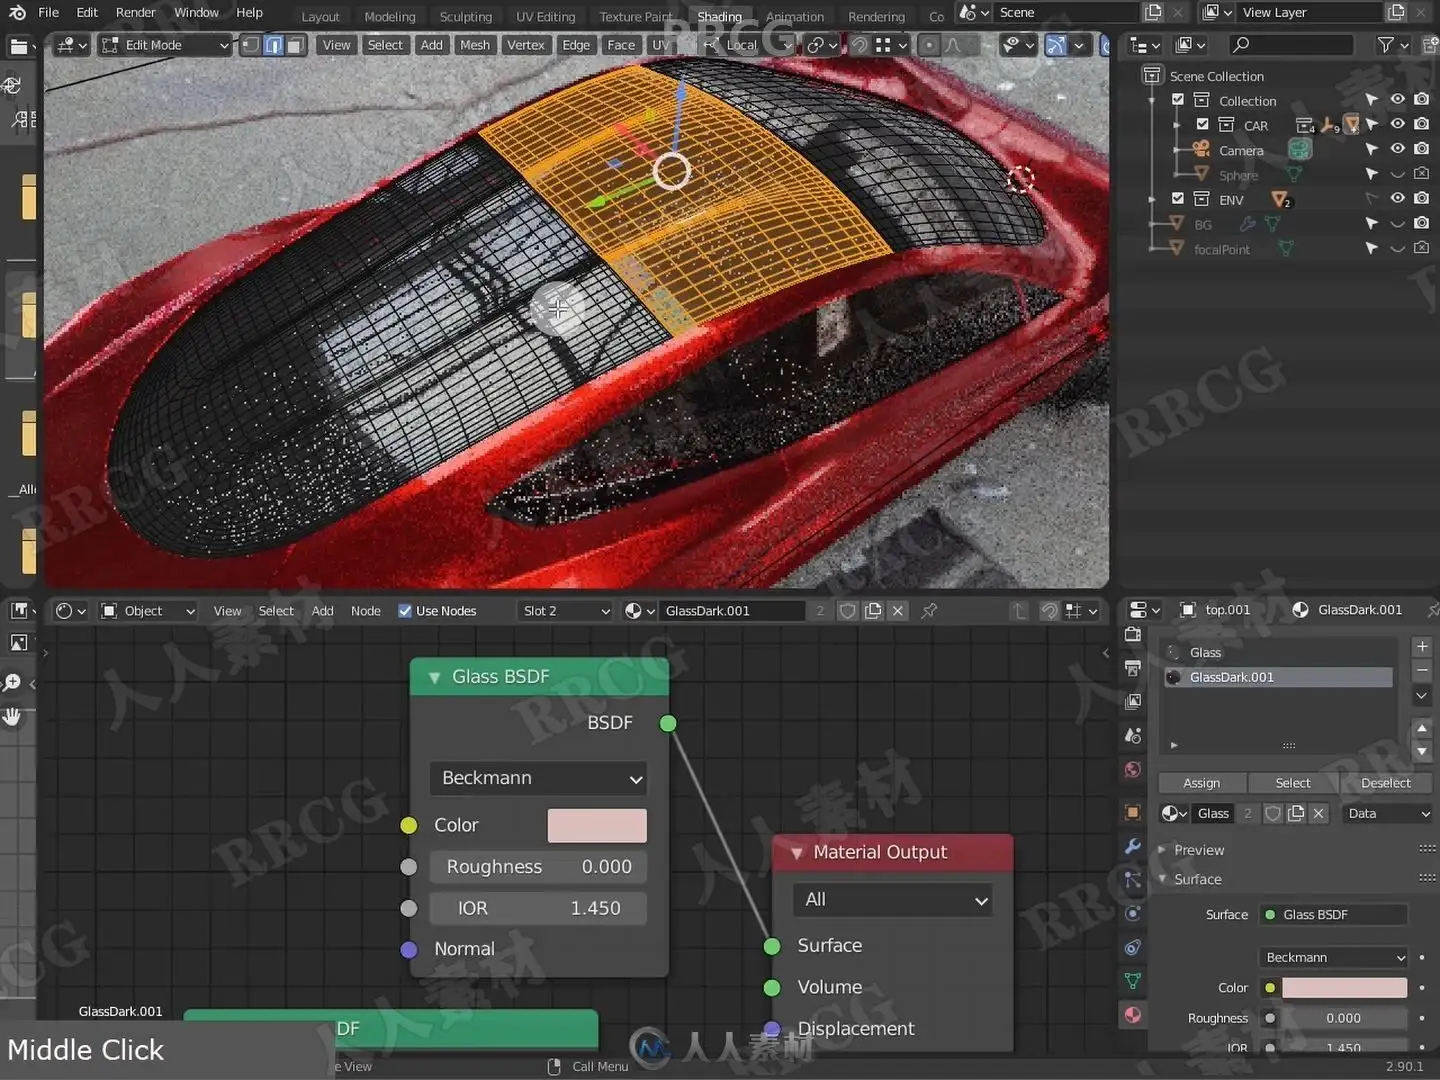
Task: Click the output properties printer tab
Action: [1133, 668]
